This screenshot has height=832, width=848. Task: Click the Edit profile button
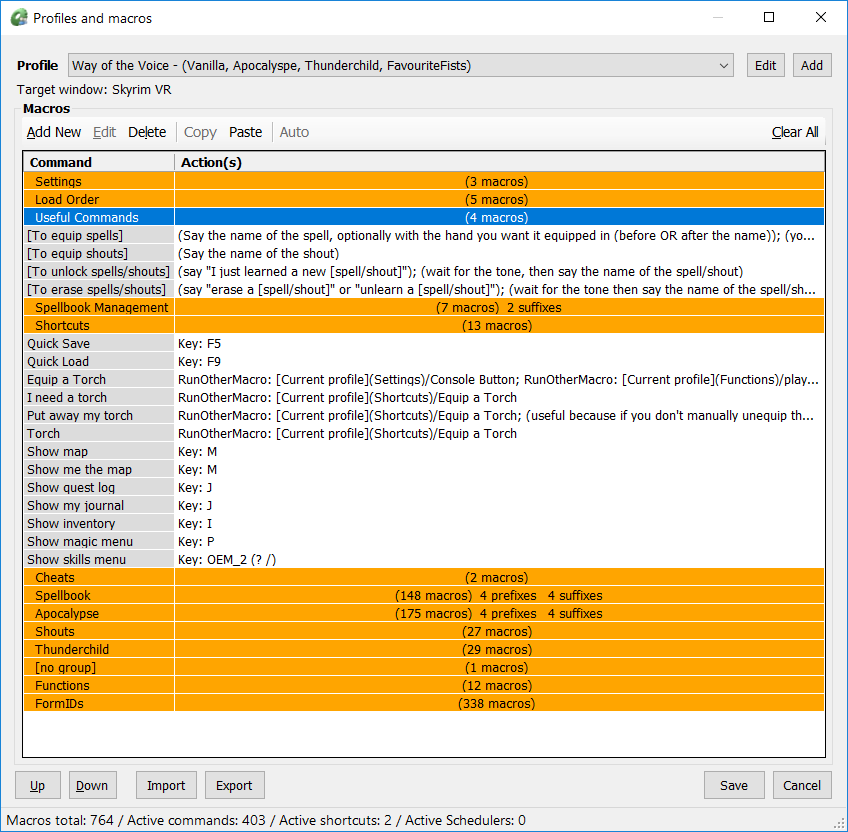coord(765,66)
